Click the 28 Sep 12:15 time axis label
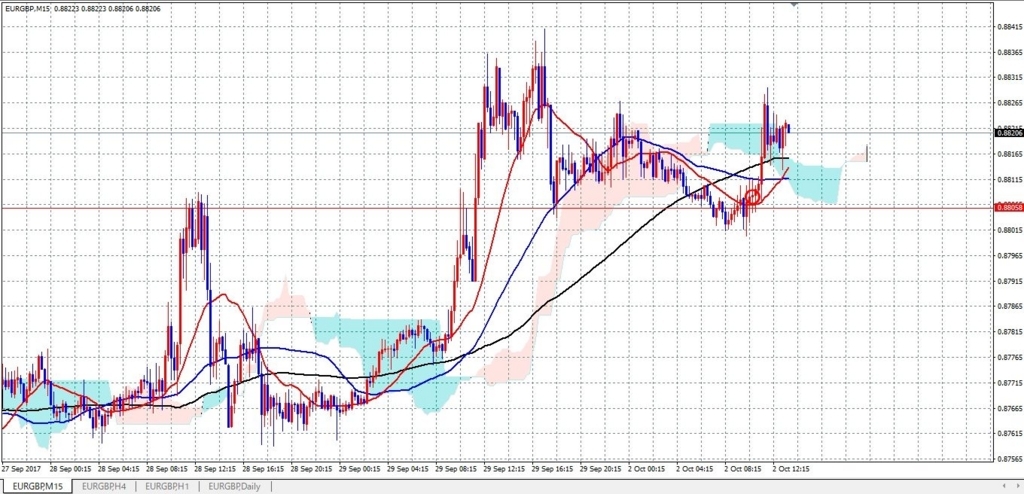Screen dimensions: 1024x494 pos(215,469)
